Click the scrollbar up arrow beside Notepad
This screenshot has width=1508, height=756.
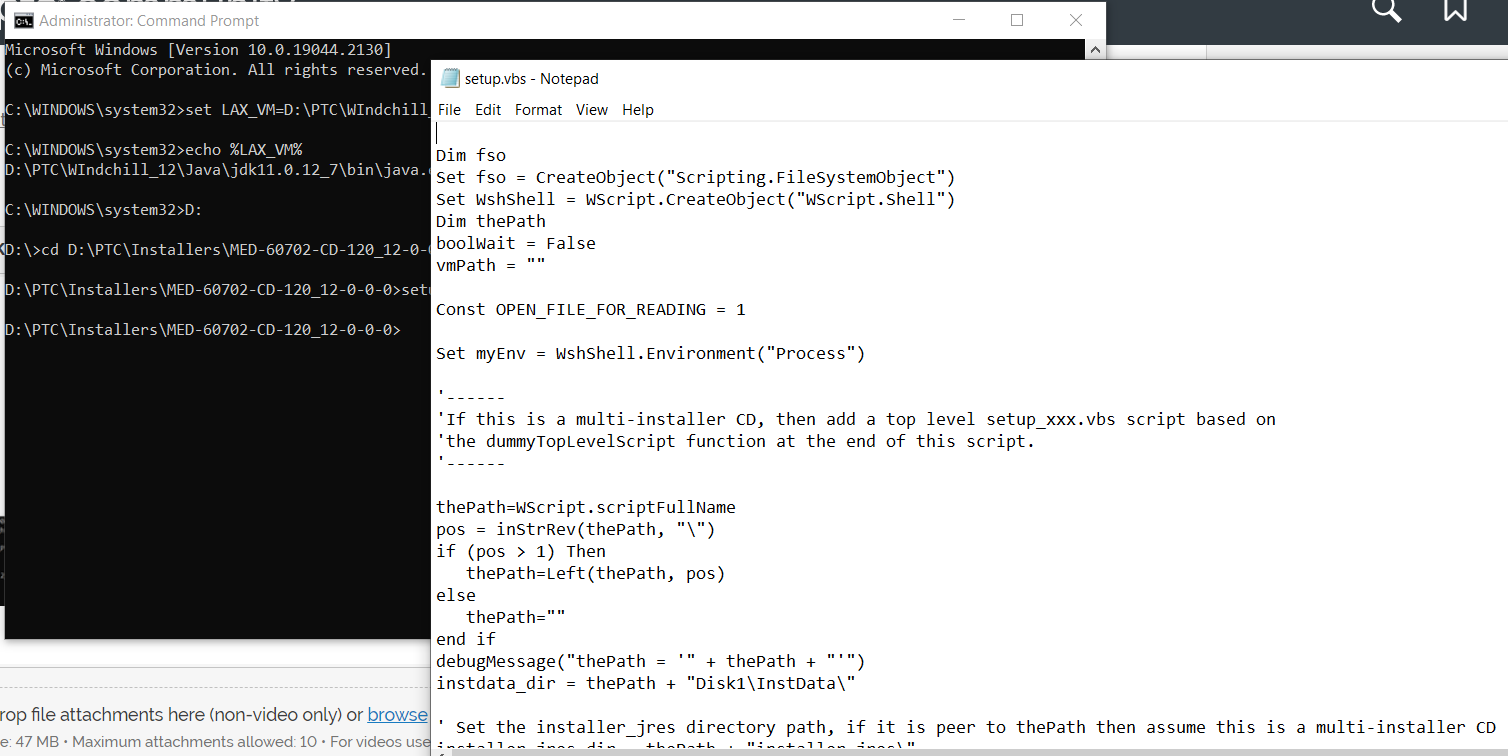1096,48
